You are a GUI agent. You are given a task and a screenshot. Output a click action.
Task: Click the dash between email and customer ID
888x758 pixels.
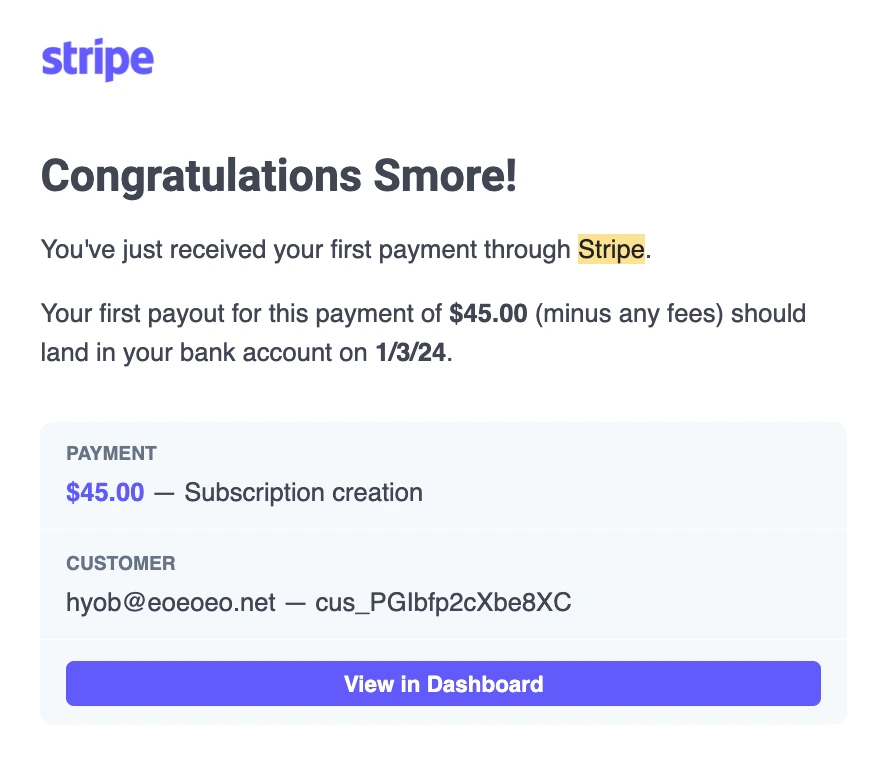[x=295, y=604]
